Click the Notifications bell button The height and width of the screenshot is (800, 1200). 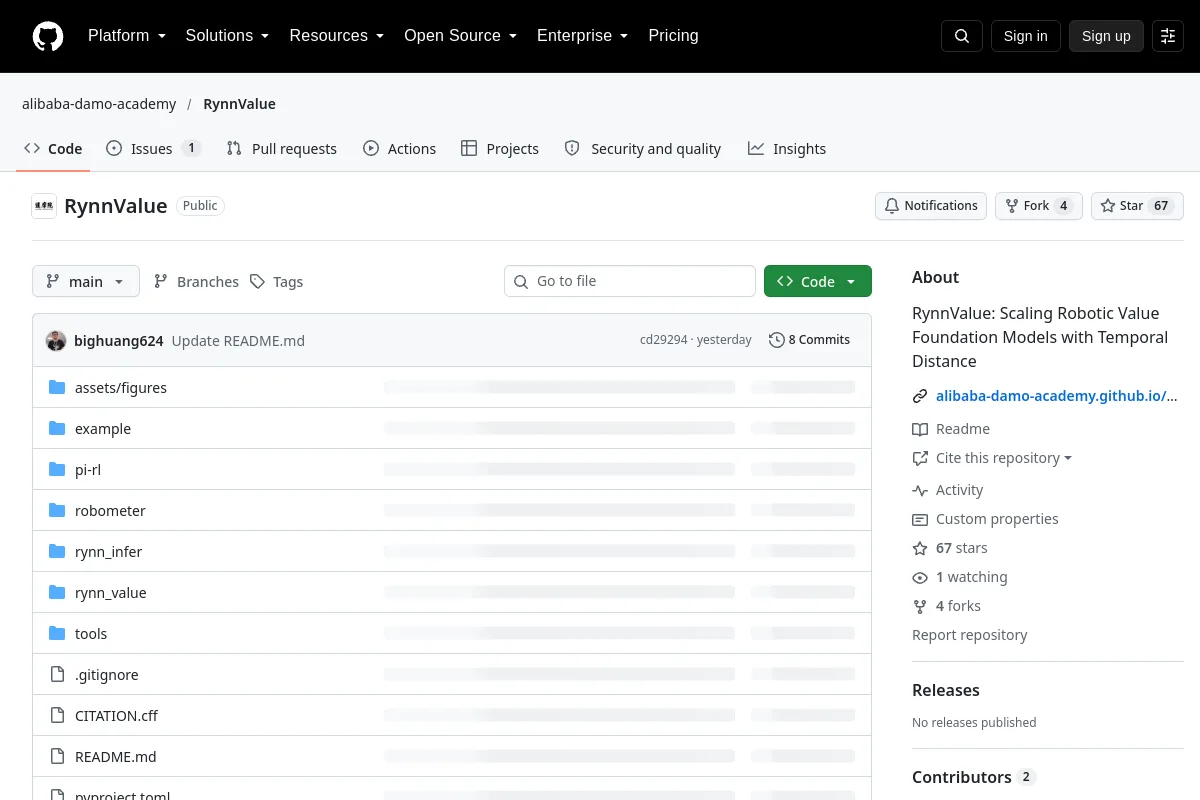click(931, 206)
